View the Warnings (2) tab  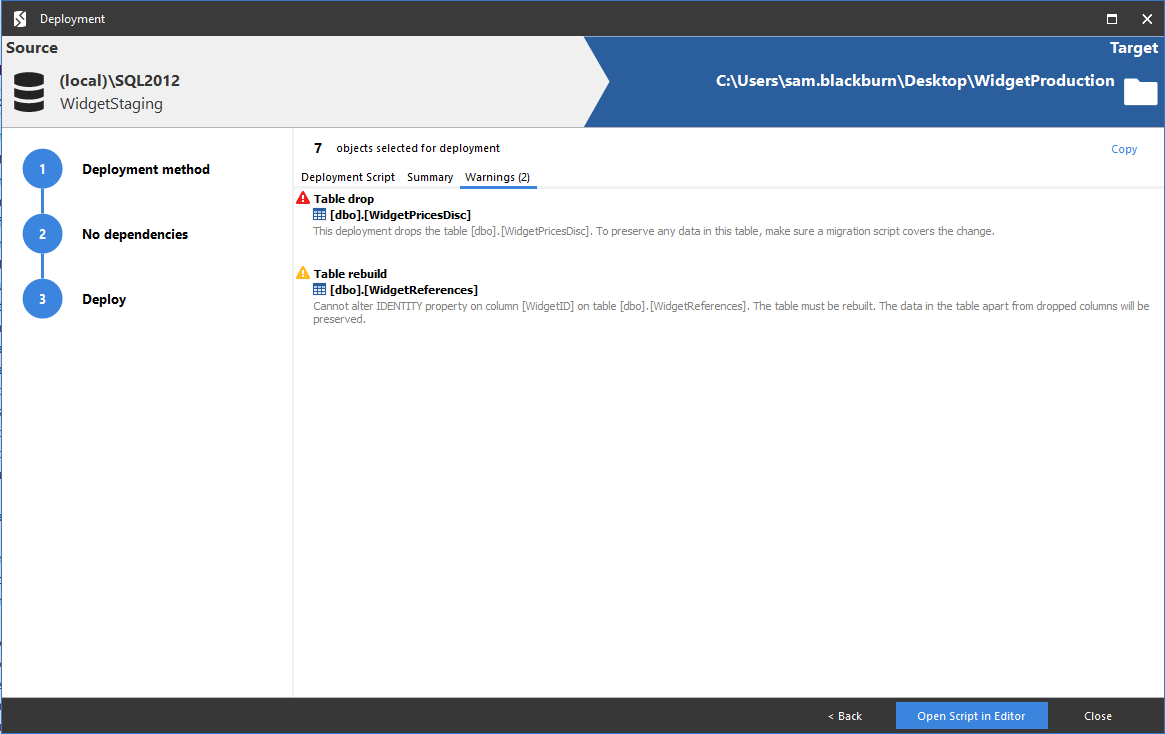coord(498,176)
